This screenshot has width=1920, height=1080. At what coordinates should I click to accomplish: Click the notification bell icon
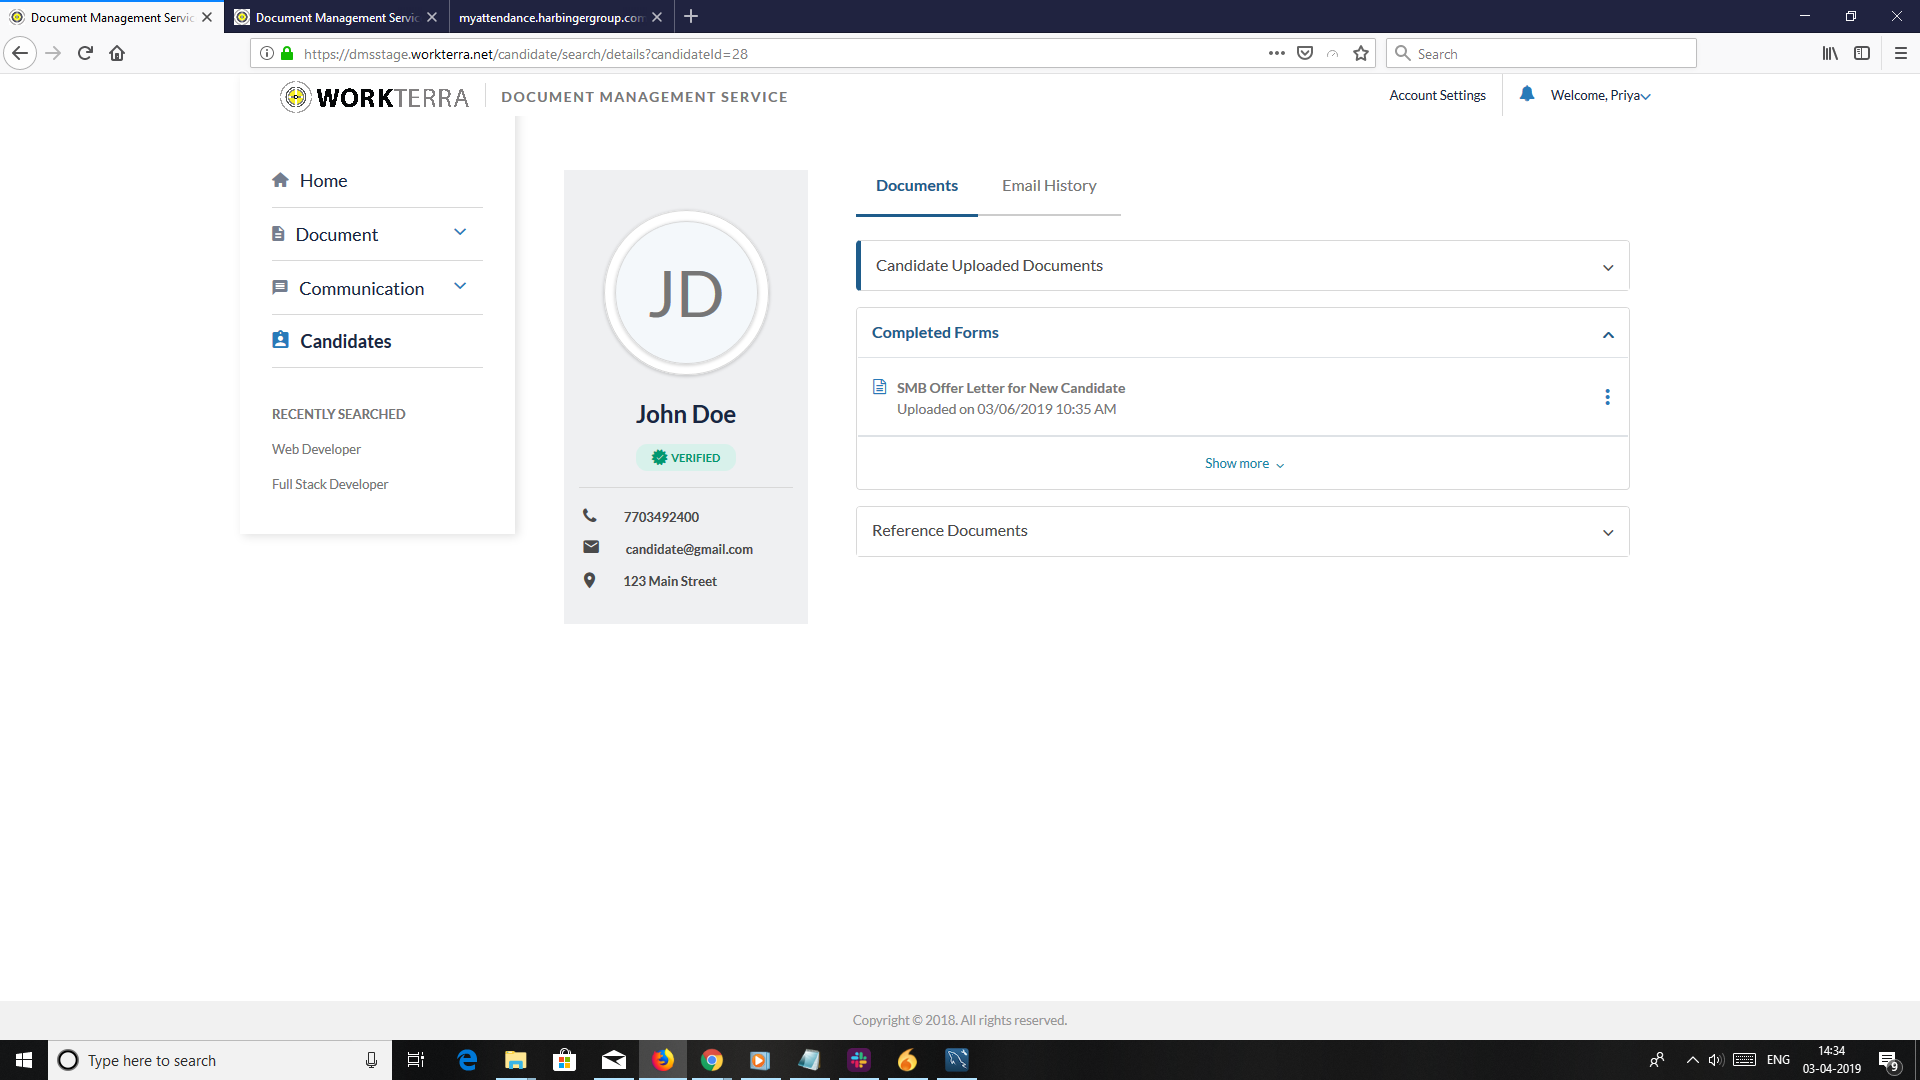click(x=1526, y=94)
